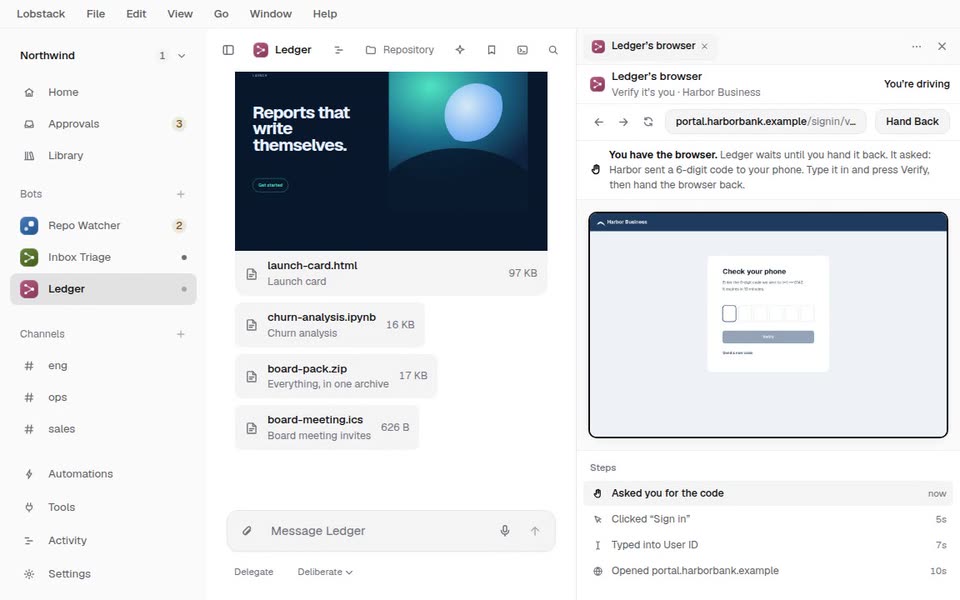This screenshot has width=960, height=600.
Task: Open the Go menu
Action: tap(221, 13)
